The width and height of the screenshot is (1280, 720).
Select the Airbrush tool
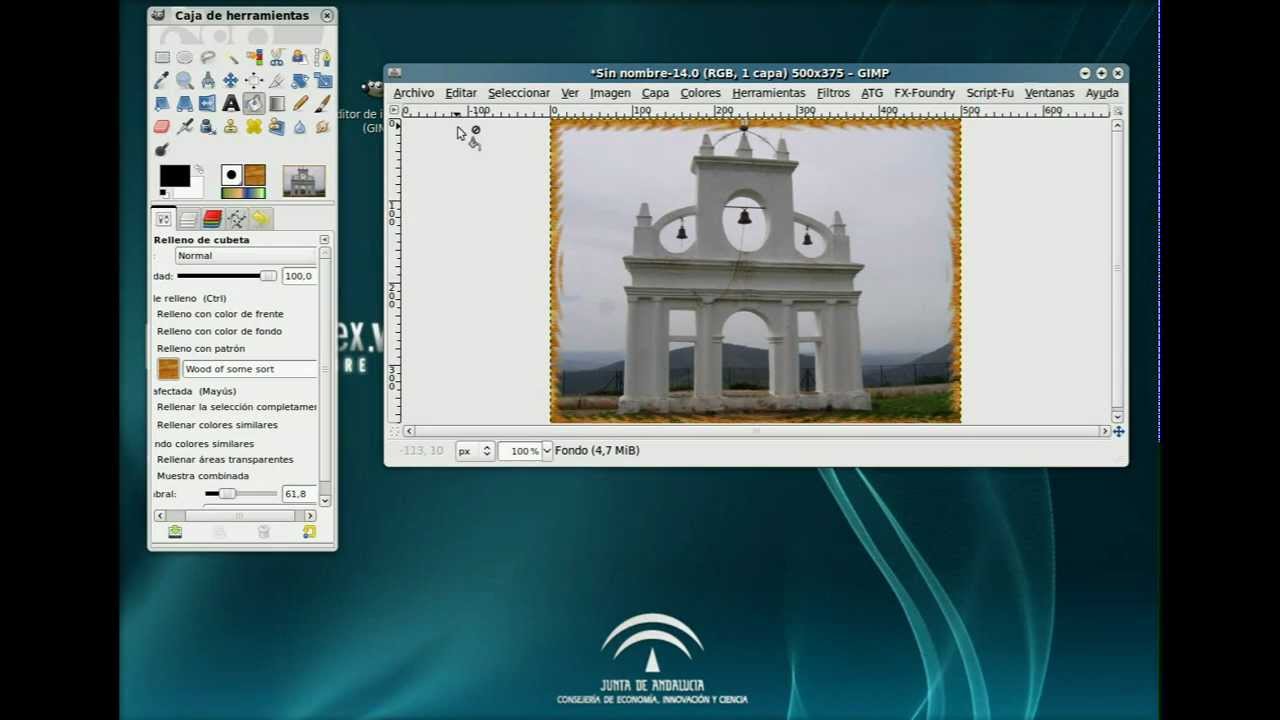tap(185, 127)
